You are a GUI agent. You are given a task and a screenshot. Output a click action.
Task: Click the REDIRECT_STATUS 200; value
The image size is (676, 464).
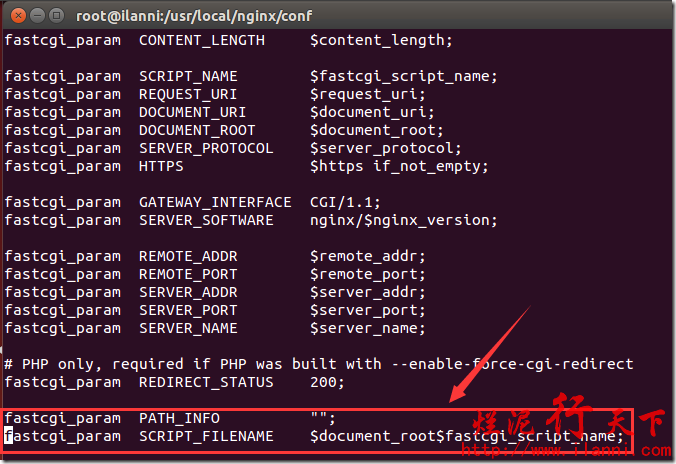[327, 382]
